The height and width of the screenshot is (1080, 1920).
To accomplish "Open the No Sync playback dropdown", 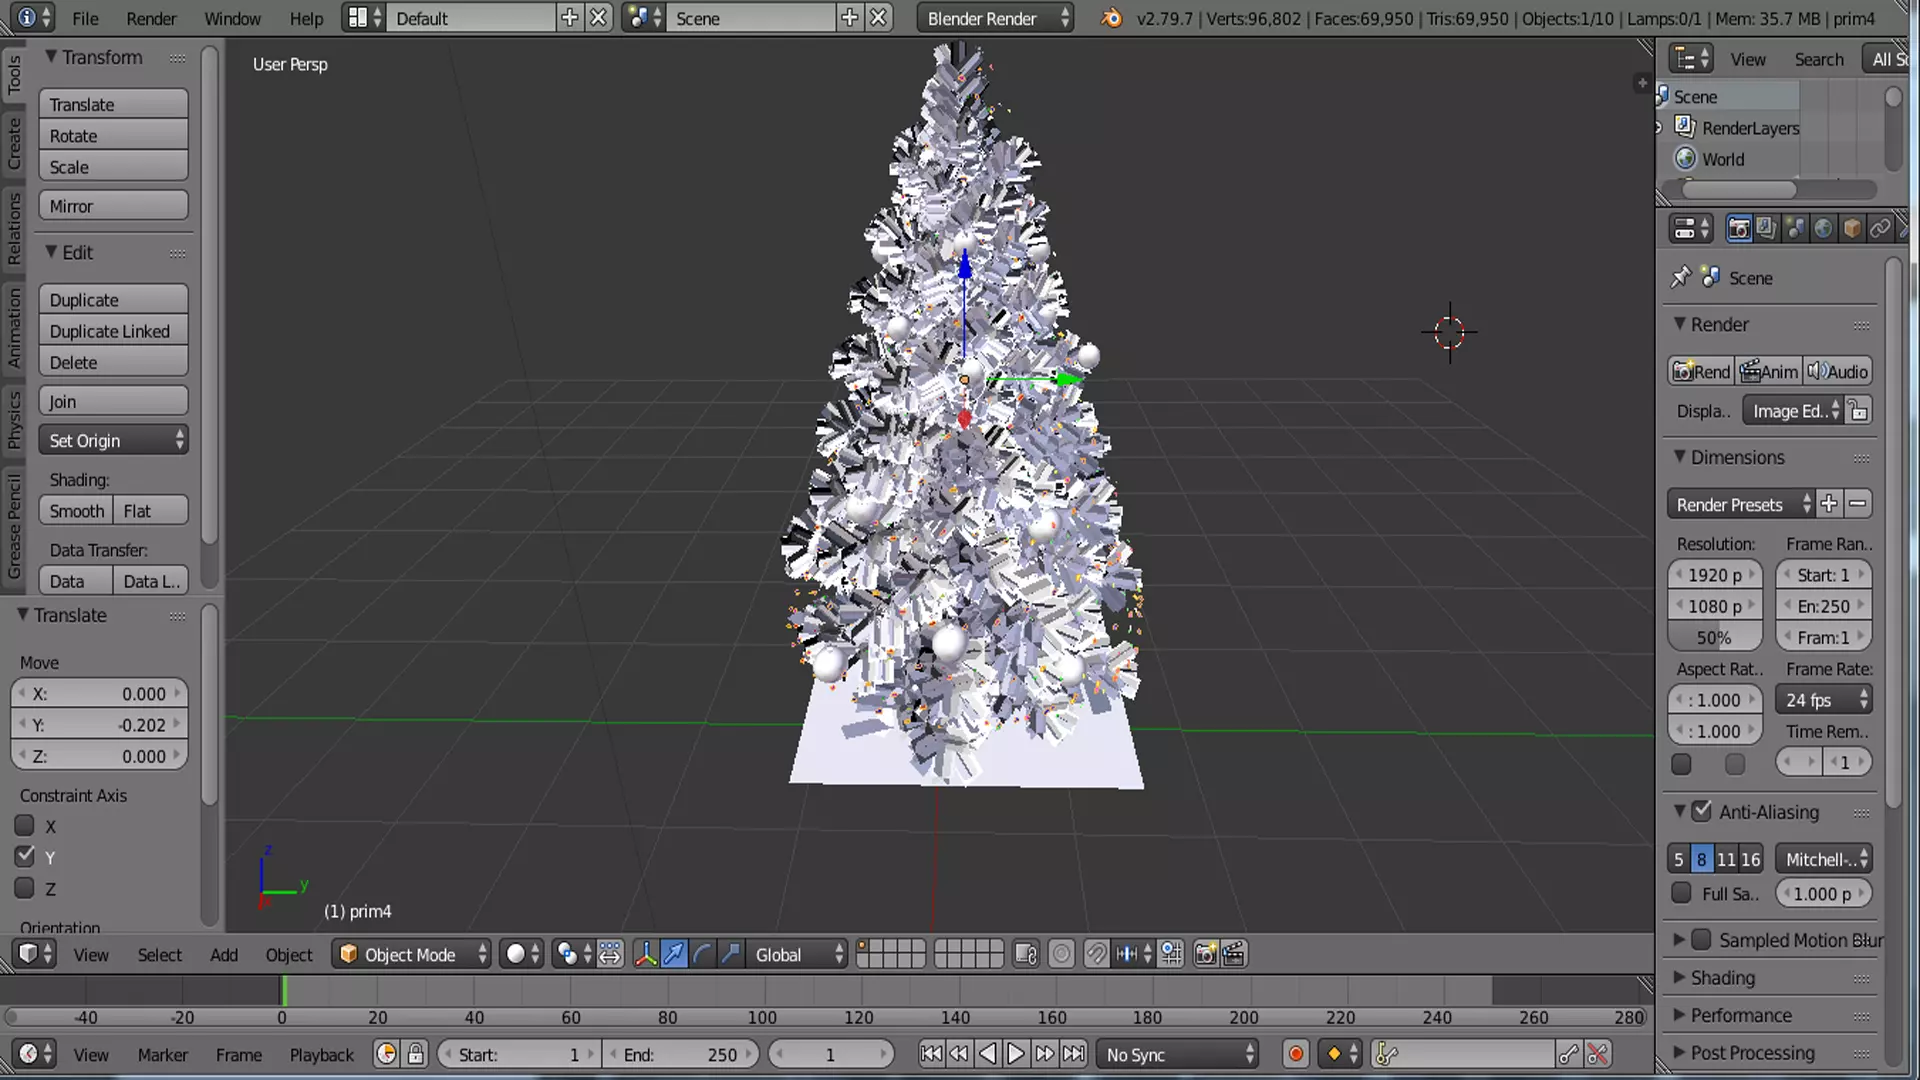I will (1178, 1054).
